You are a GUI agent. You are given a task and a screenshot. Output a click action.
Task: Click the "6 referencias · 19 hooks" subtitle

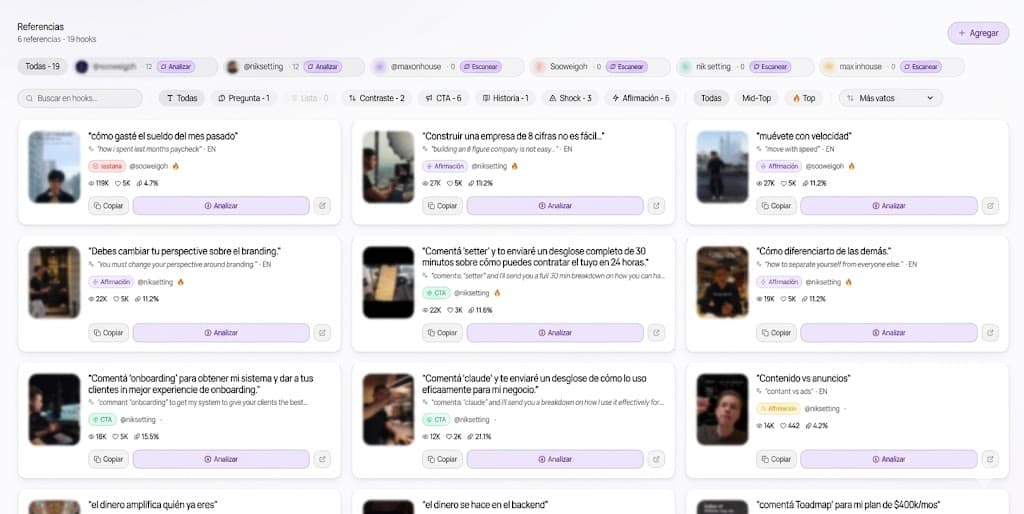coord(57,39)
